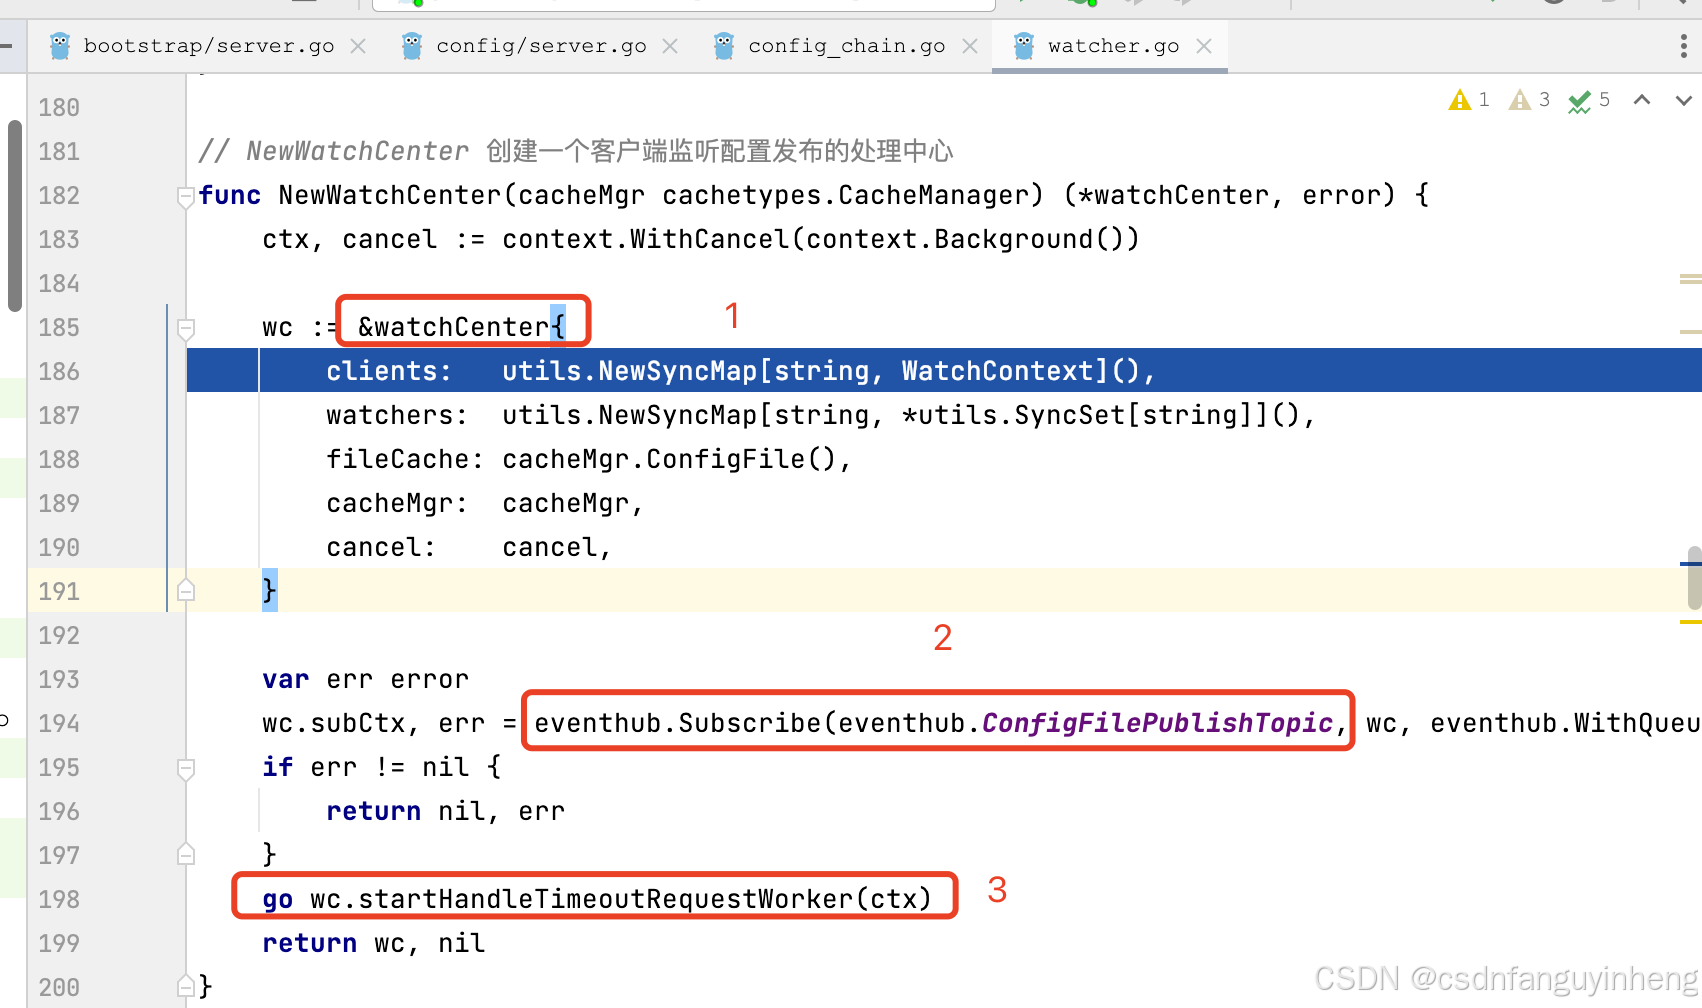1702x1008 pixels.
Task: Collapse the watchCenter struct literal fold on line 185
Action: 185,328
